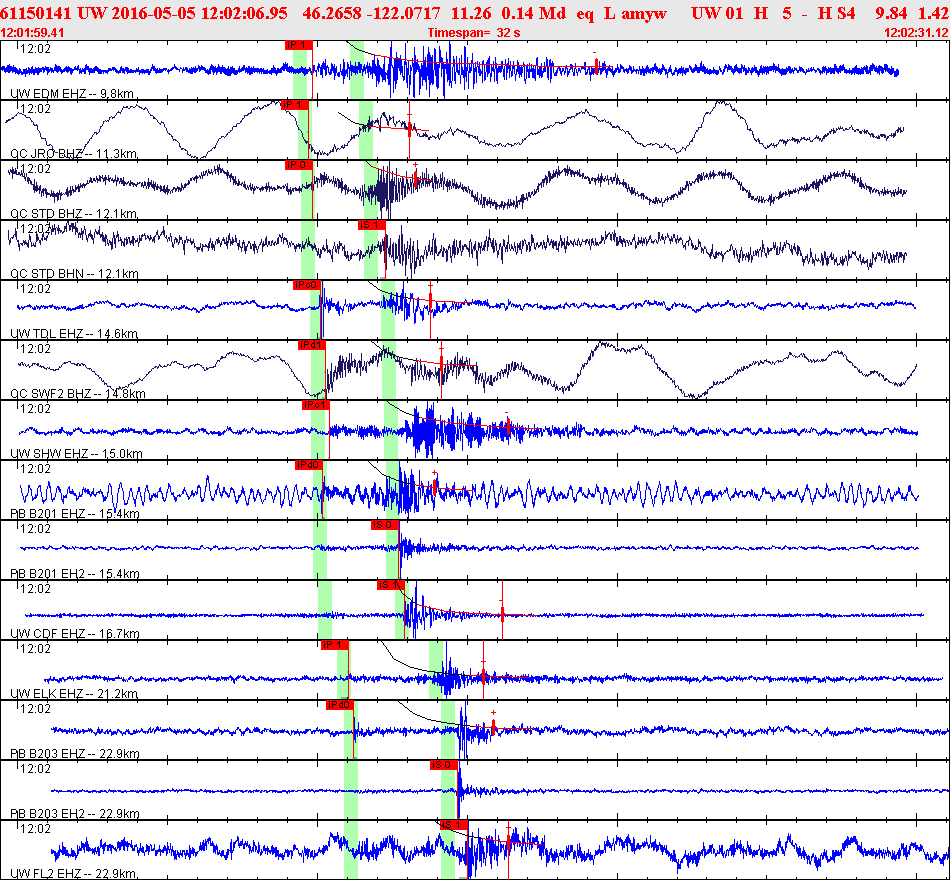Viewport: 950px width, 880px height.
Task: Click the iS 1 pick flag on QC STD BHN
Action: click(x=371, y=225)
